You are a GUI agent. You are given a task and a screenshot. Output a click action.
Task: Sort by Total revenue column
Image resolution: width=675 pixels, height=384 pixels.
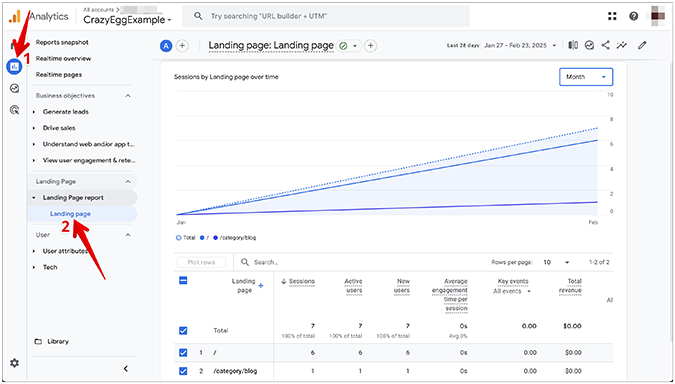point(570,286)
